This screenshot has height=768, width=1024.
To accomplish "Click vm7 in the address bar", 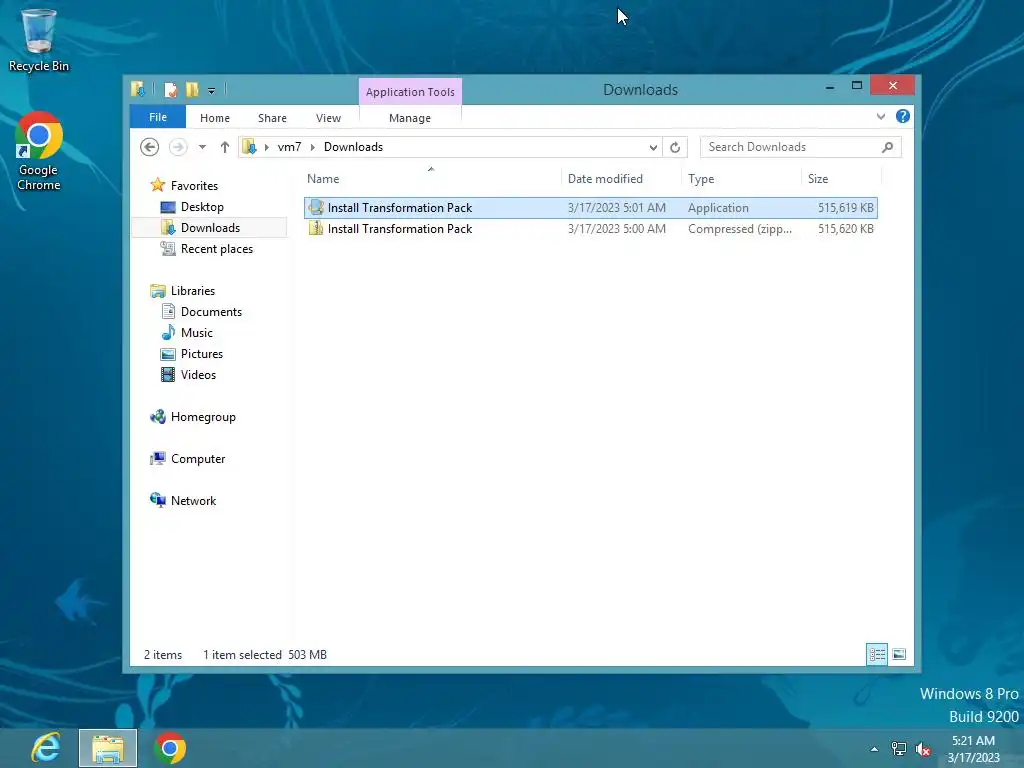I will [x=289, y=147].
